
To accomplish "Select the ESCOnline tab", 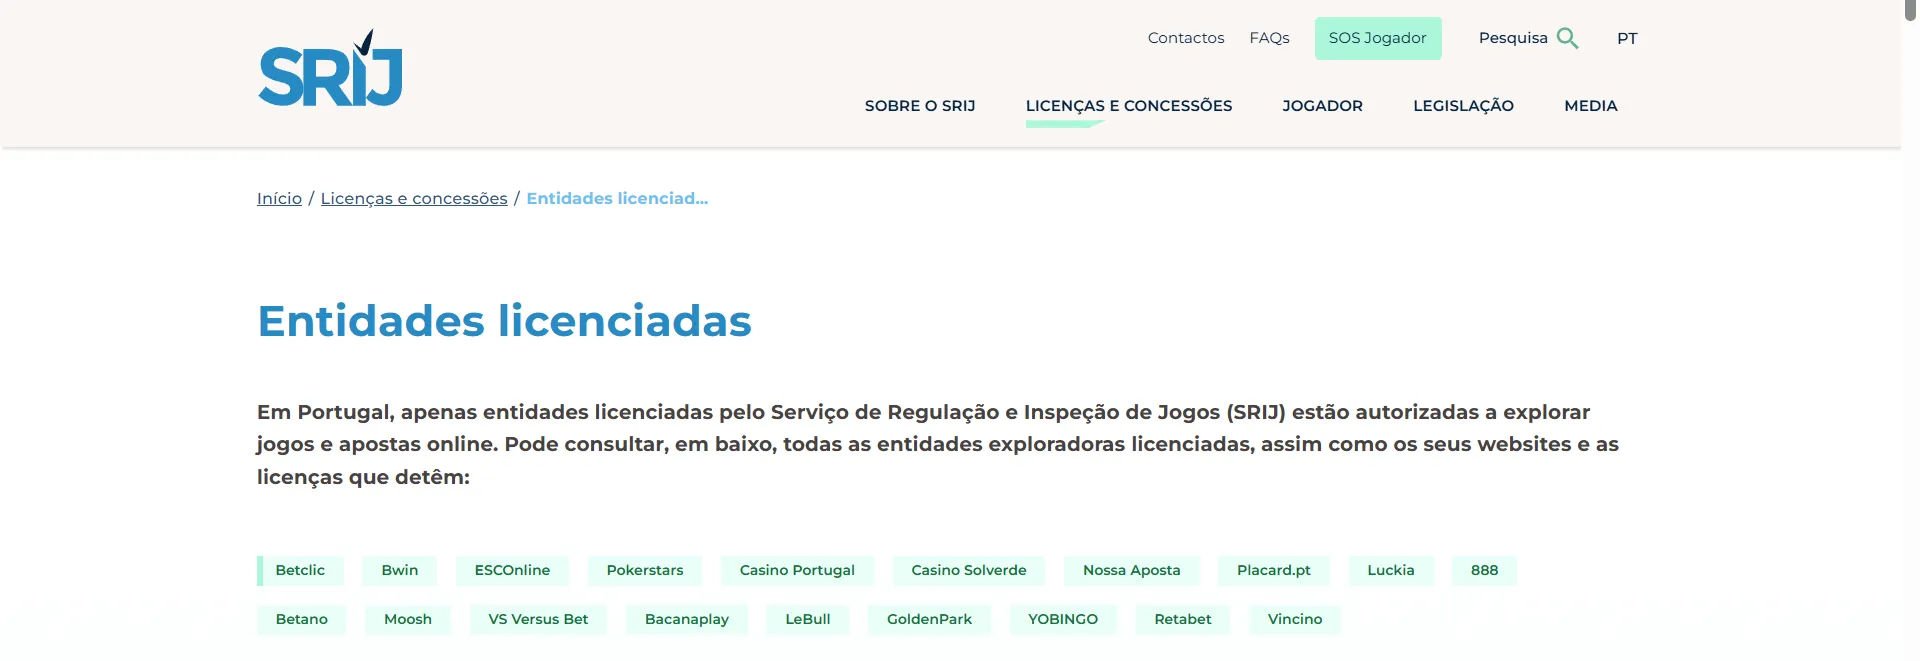I will 512,570.
